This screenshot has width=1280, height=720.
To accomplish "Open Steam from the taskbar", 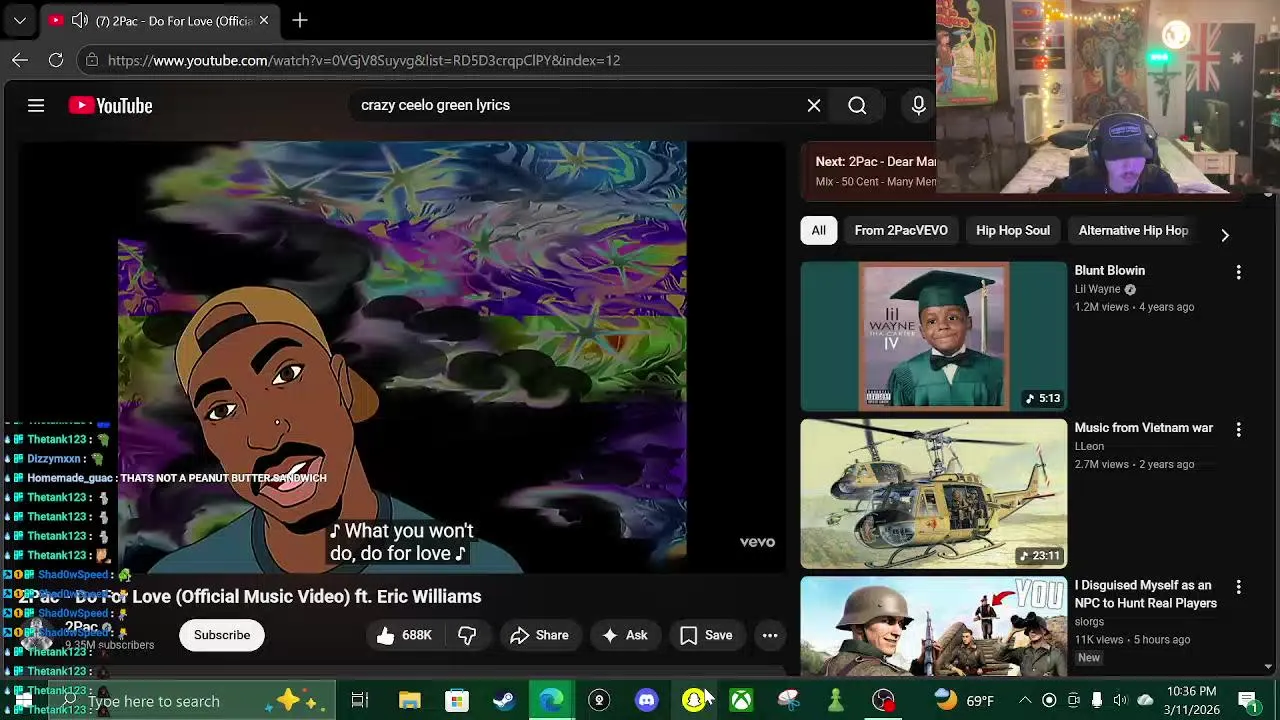I will point(504,700).
